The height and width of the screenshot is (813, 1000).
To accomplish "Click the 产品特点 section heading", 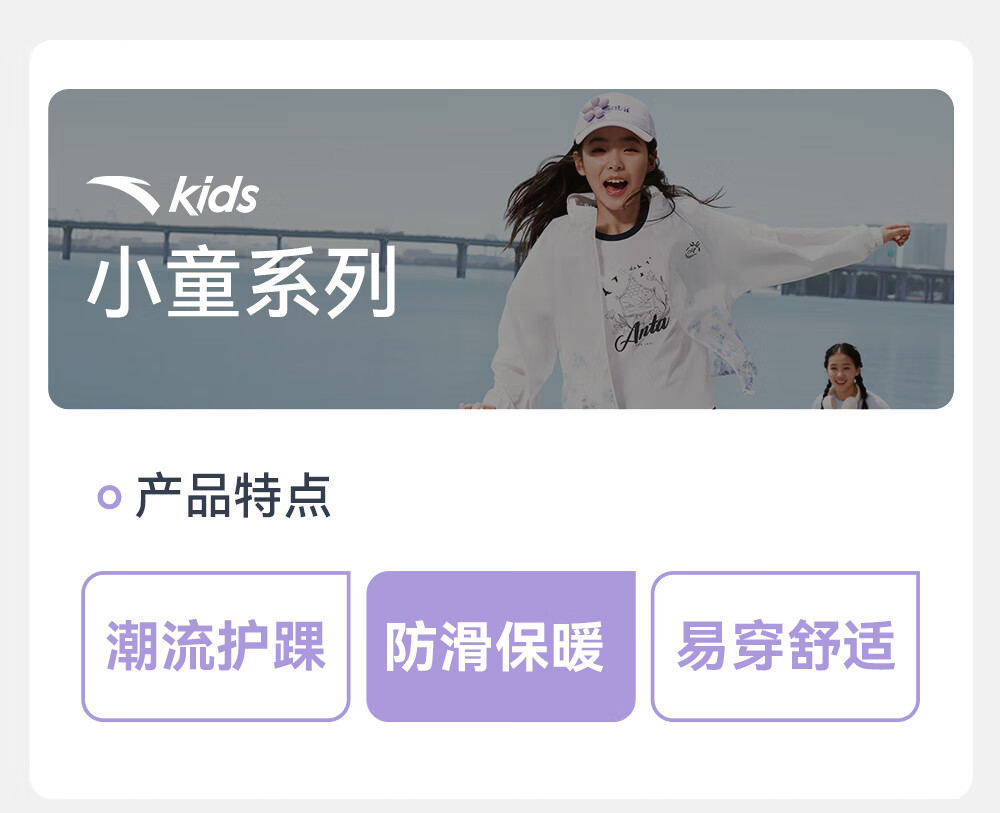I will point(233,495).
